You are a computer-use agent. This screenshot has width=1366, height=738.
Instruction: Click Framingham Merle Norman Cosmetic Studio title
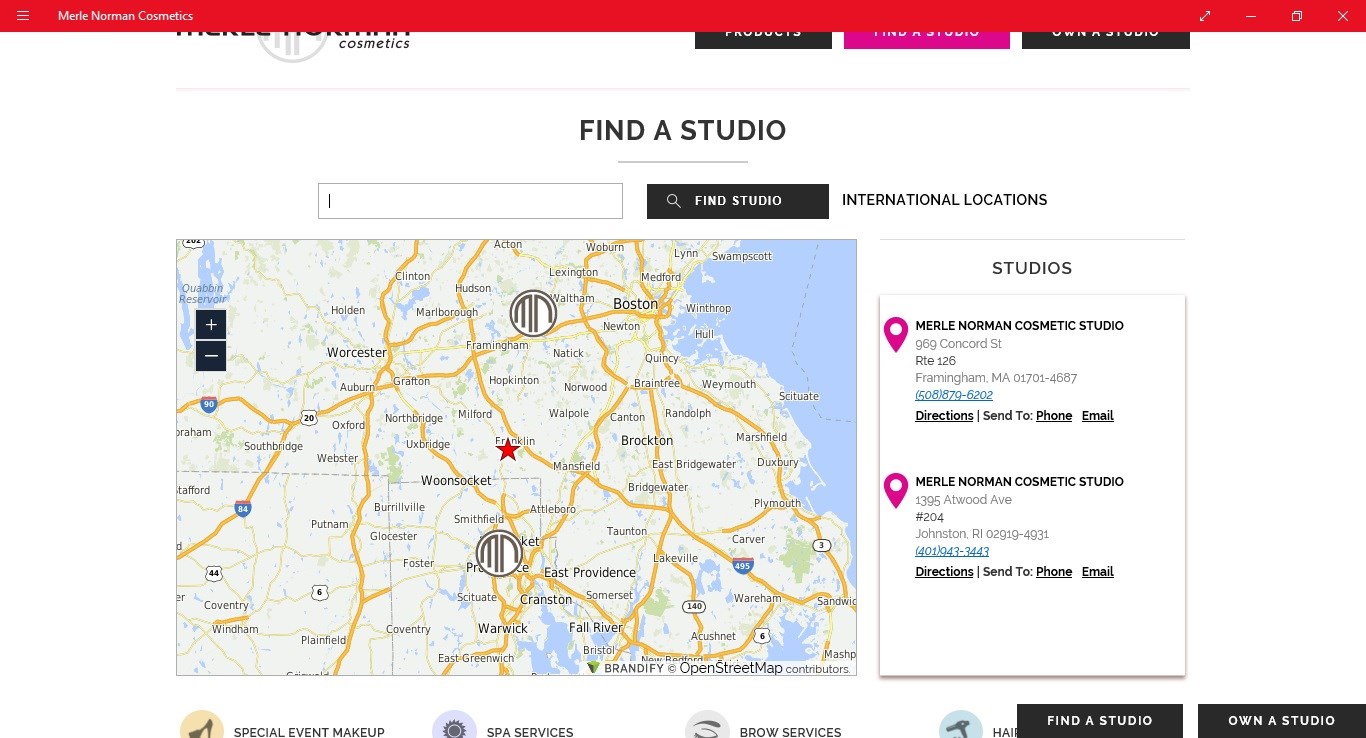pos(1019,326)
